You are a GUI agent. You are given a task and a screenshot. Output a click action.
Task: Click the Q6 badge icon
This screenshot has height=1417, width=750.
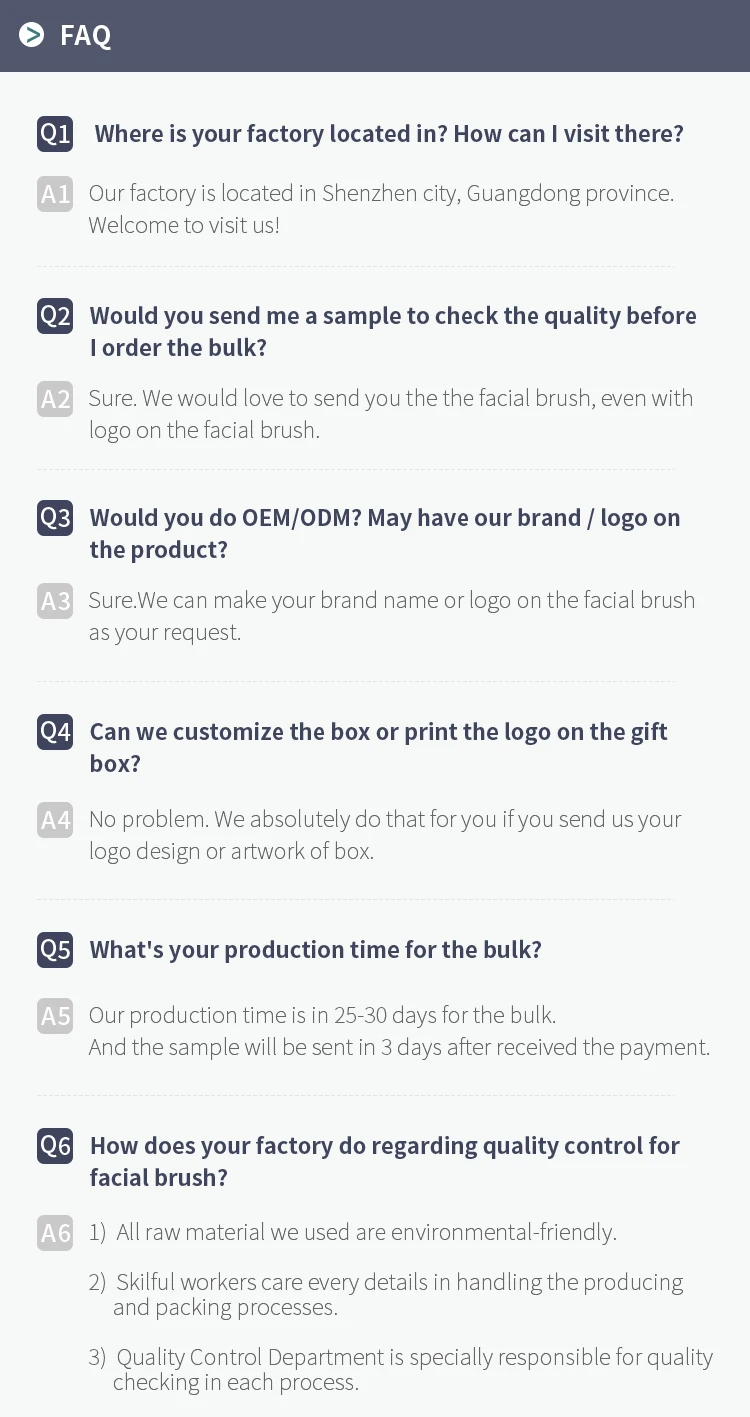point(55,1145)
